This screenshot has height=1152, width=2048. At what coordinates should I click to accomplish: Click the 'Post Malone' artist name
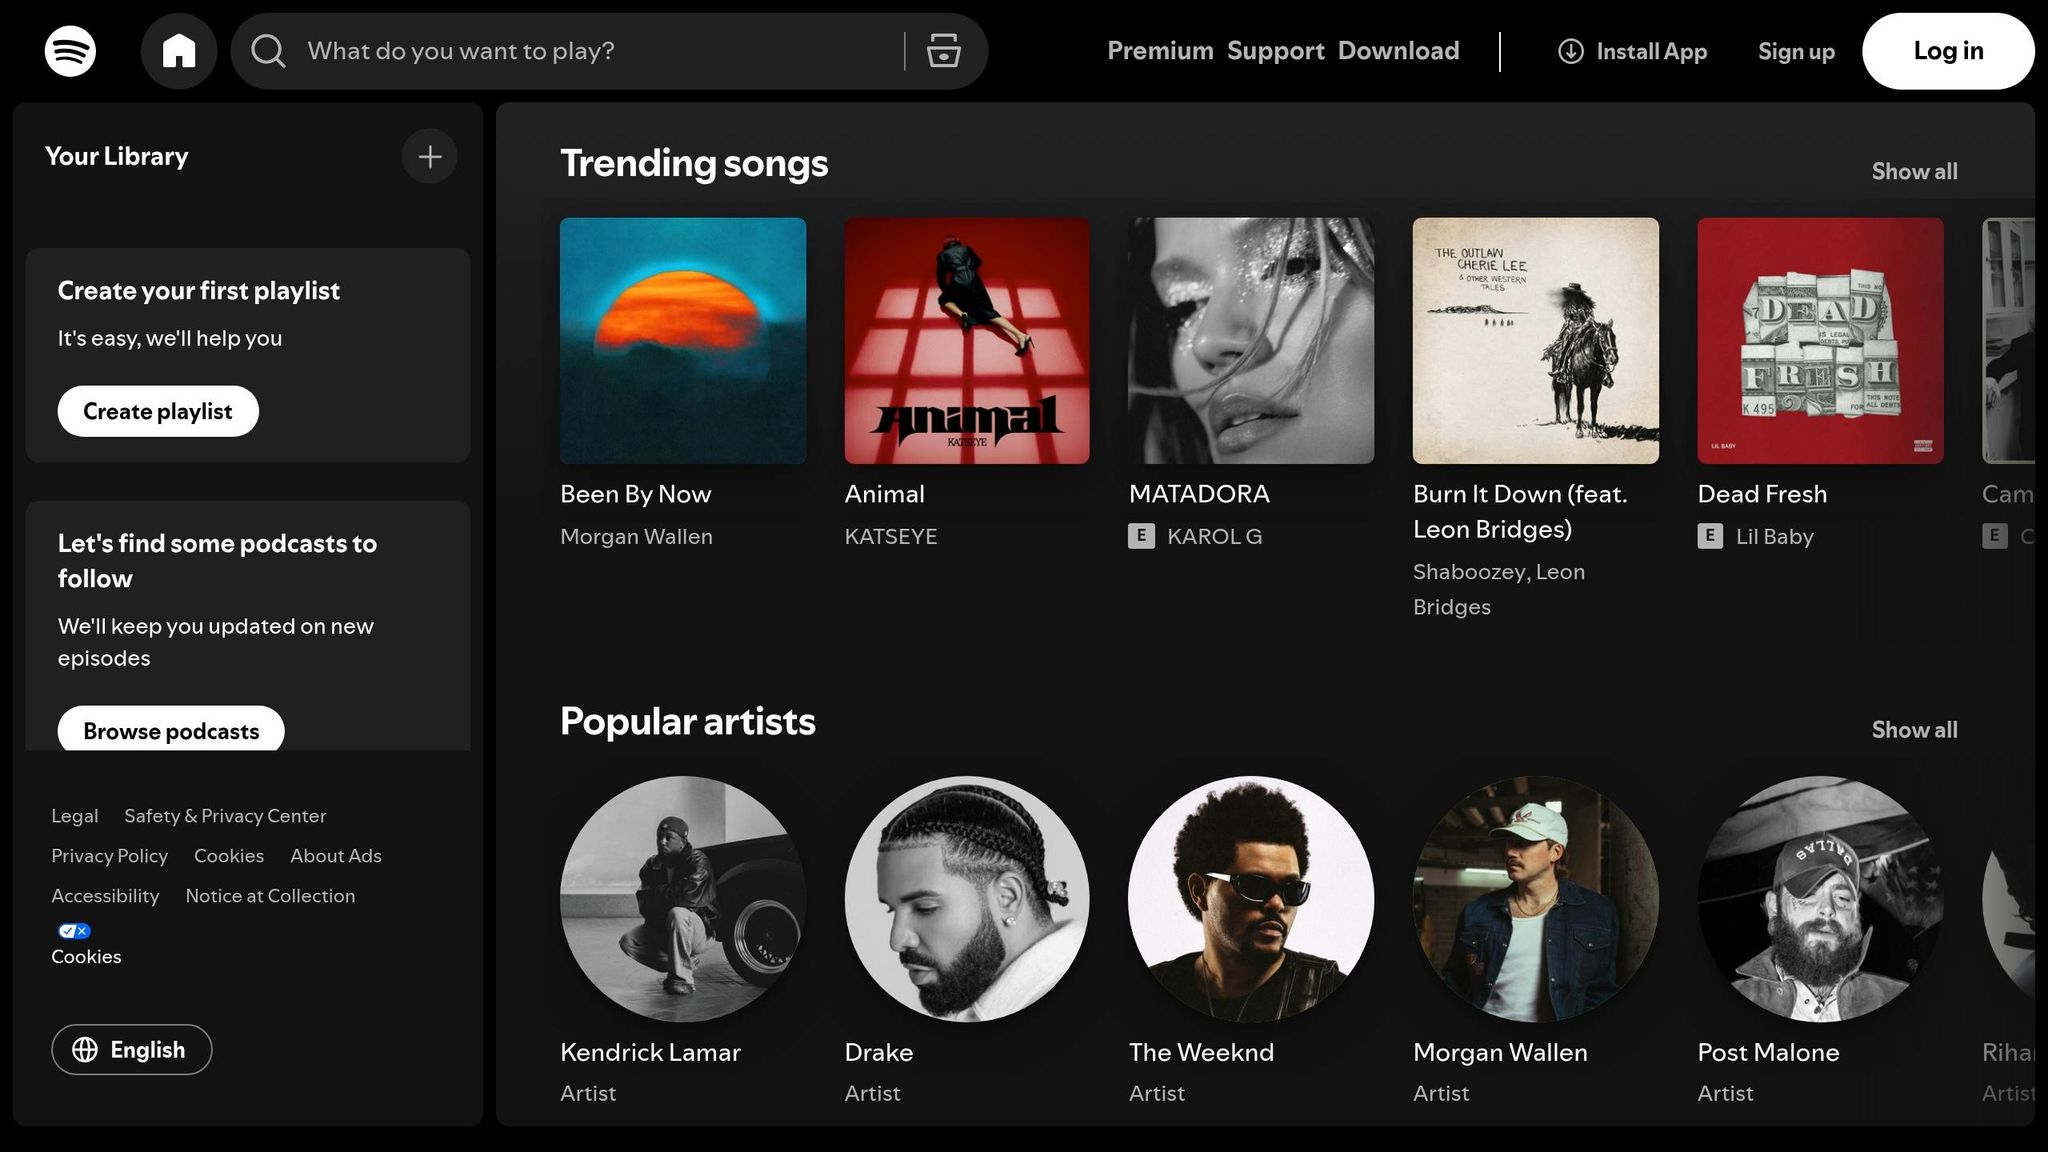pos(1768,1052)
